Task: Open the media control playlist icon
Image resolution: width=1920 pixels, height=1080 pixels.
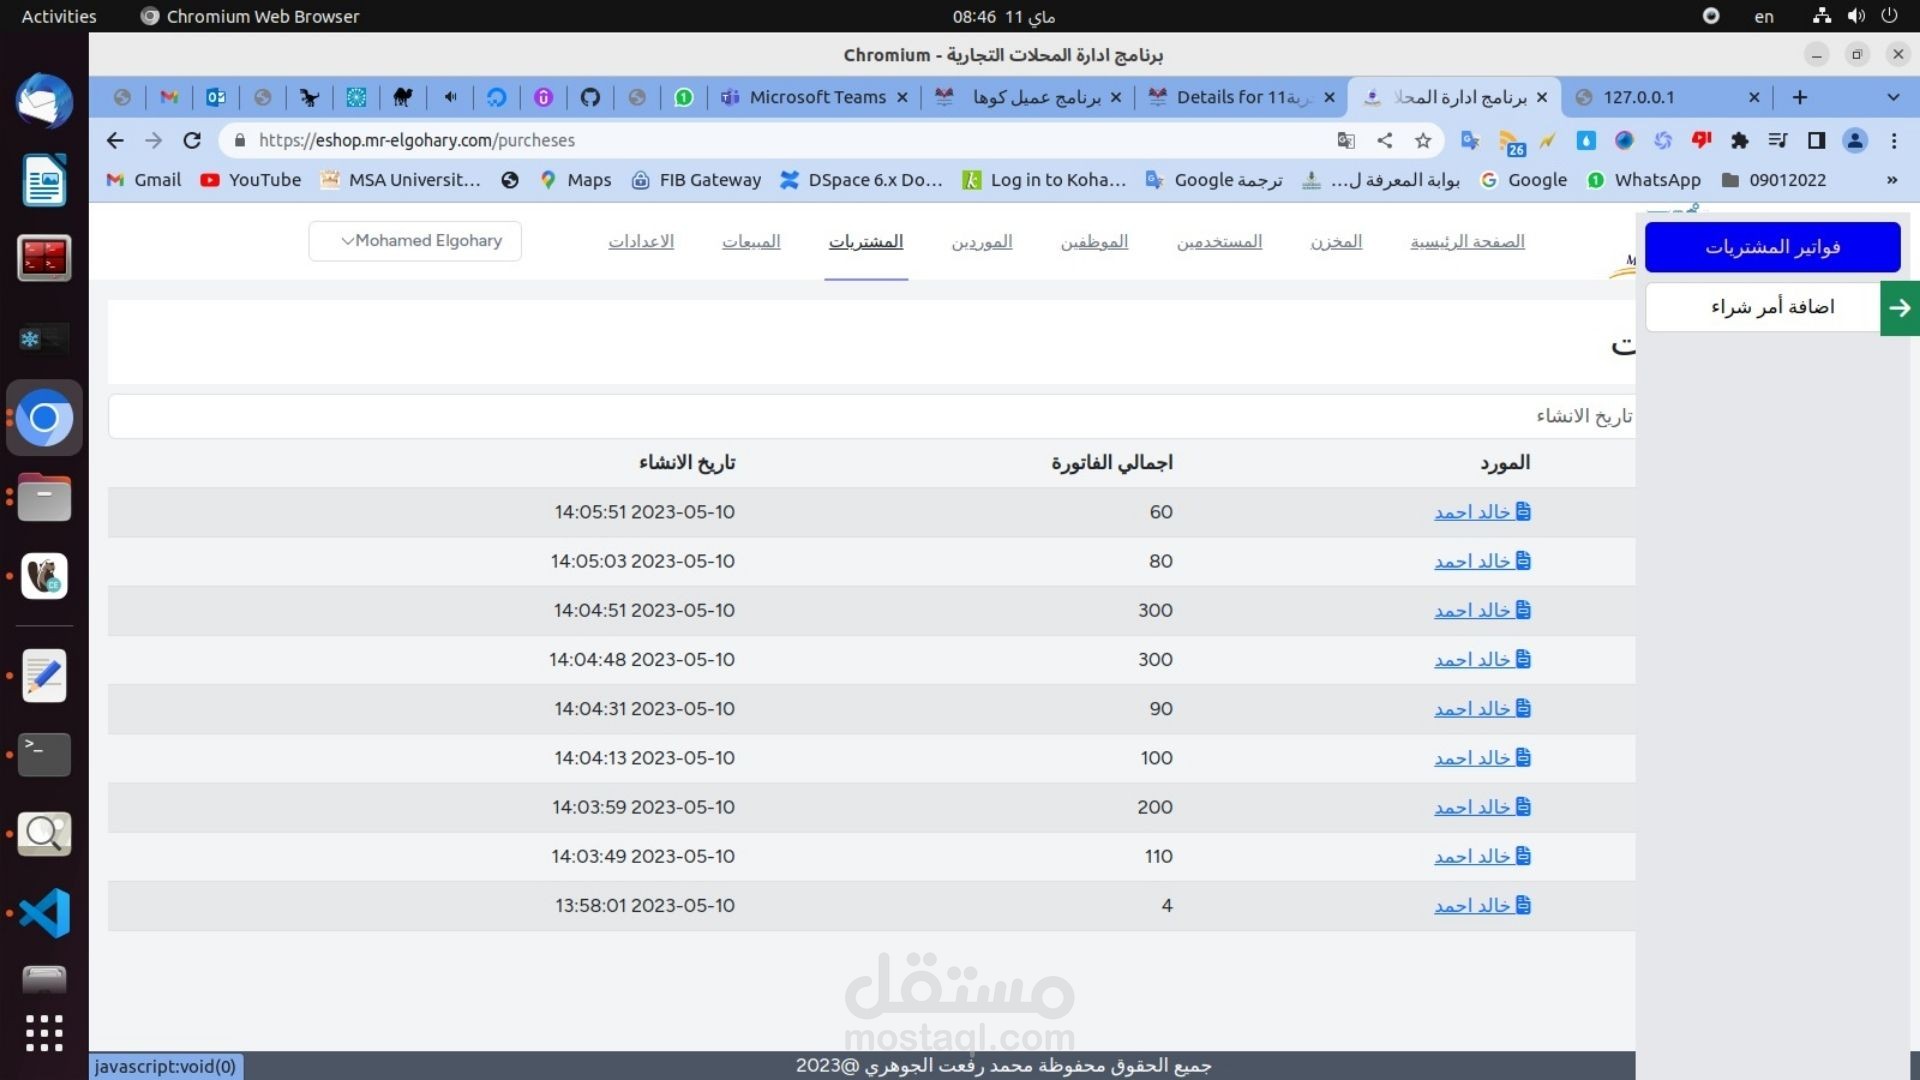Action: (x=1778, y=141)
